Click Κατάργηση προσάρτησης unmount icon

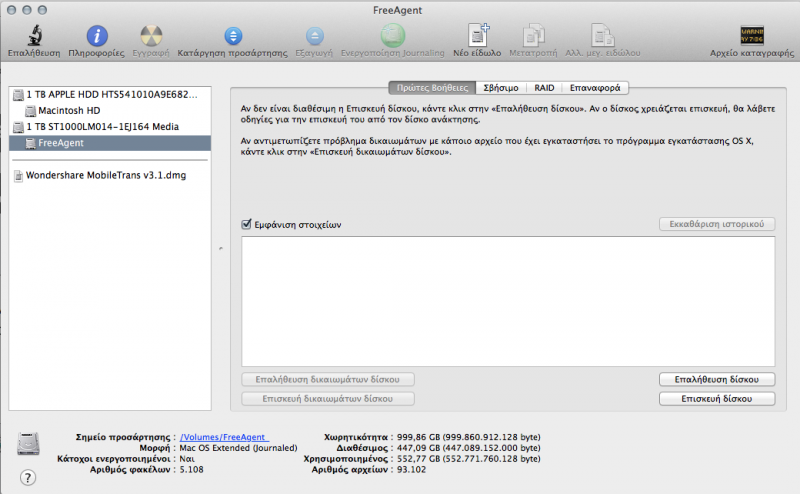coord(233,36)
